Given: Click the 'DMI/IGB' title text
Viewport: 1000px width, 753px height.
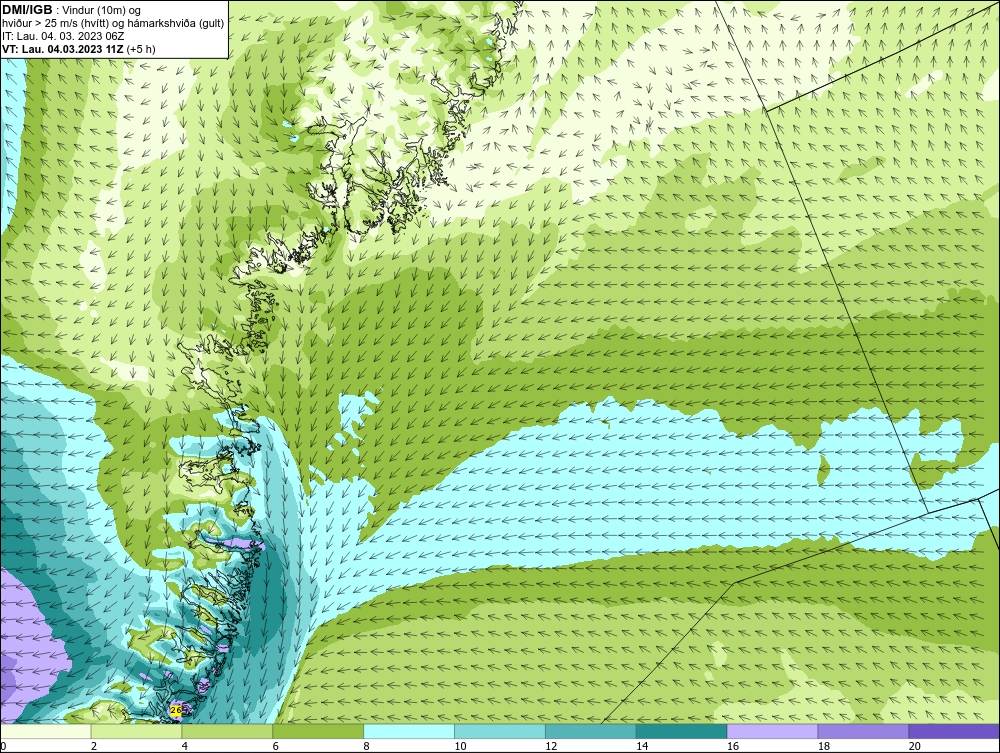Looking at the screenshot, I should pos(27,10).
